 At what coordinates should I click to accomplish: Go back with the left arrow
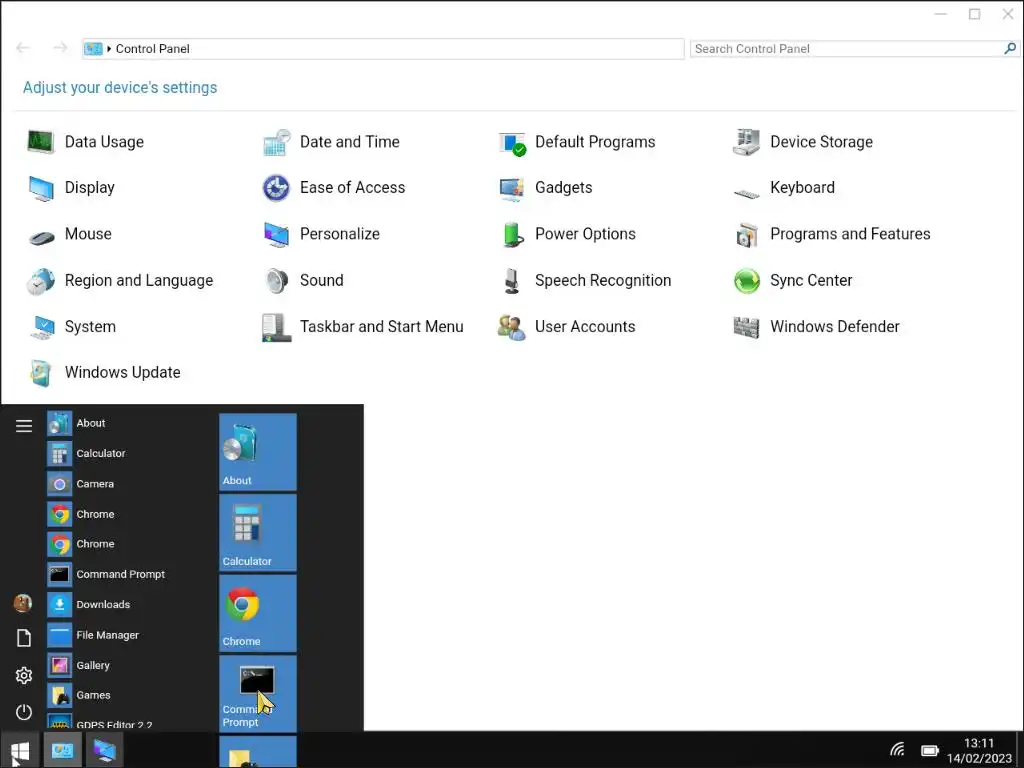tap(23, 48)
